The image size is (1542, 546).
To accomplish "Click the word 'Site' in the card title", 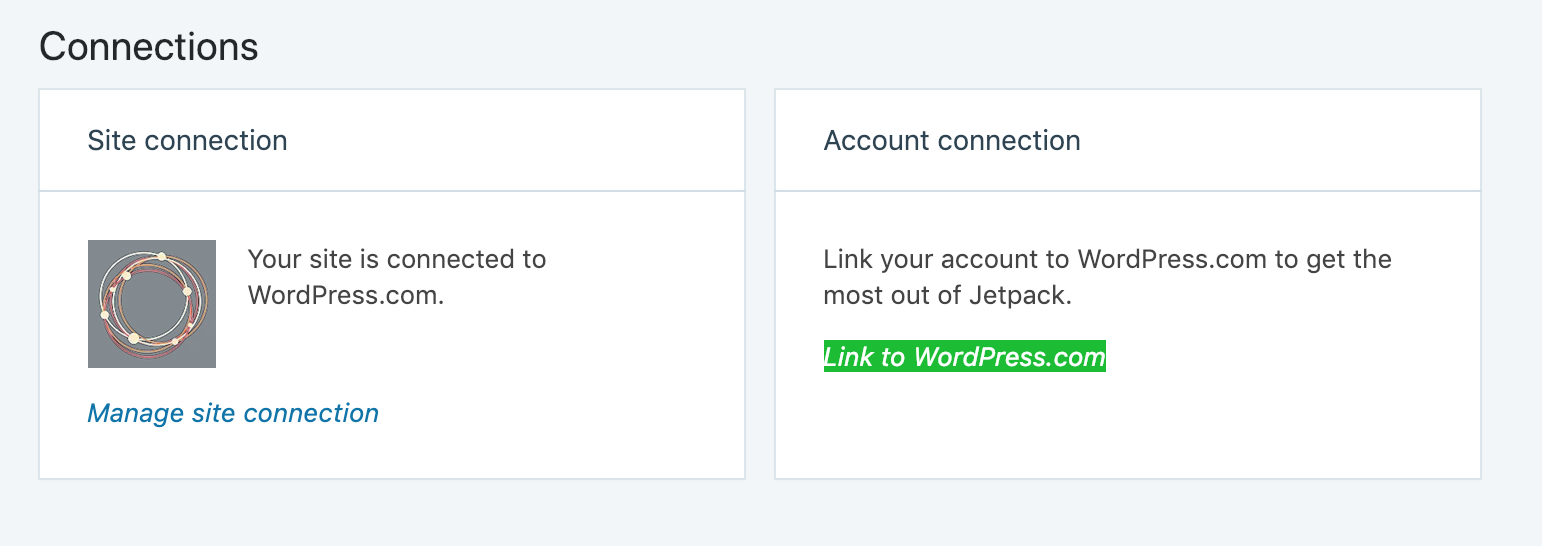I will [112, 140].
